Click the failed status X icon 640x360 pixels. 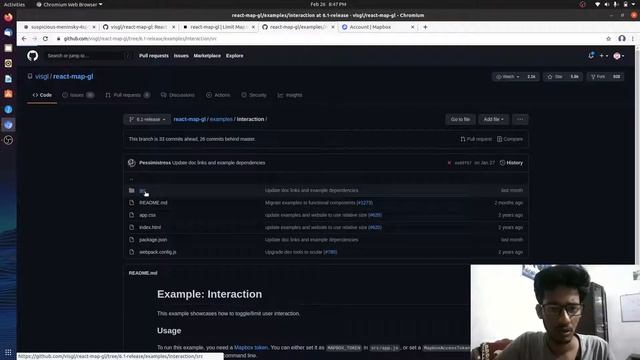[x=449, y=163]
